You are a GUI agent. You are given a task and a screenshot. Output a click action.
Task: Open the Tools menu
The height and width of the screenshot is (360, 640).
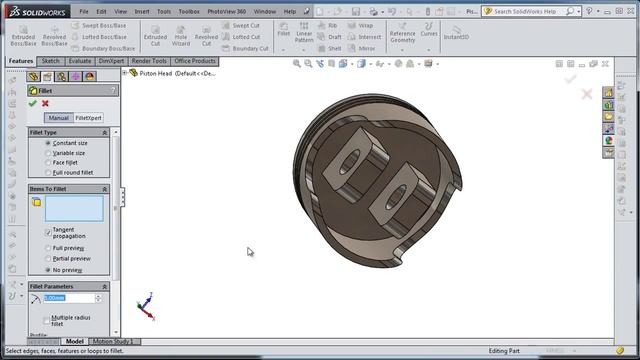pos(164,11)
